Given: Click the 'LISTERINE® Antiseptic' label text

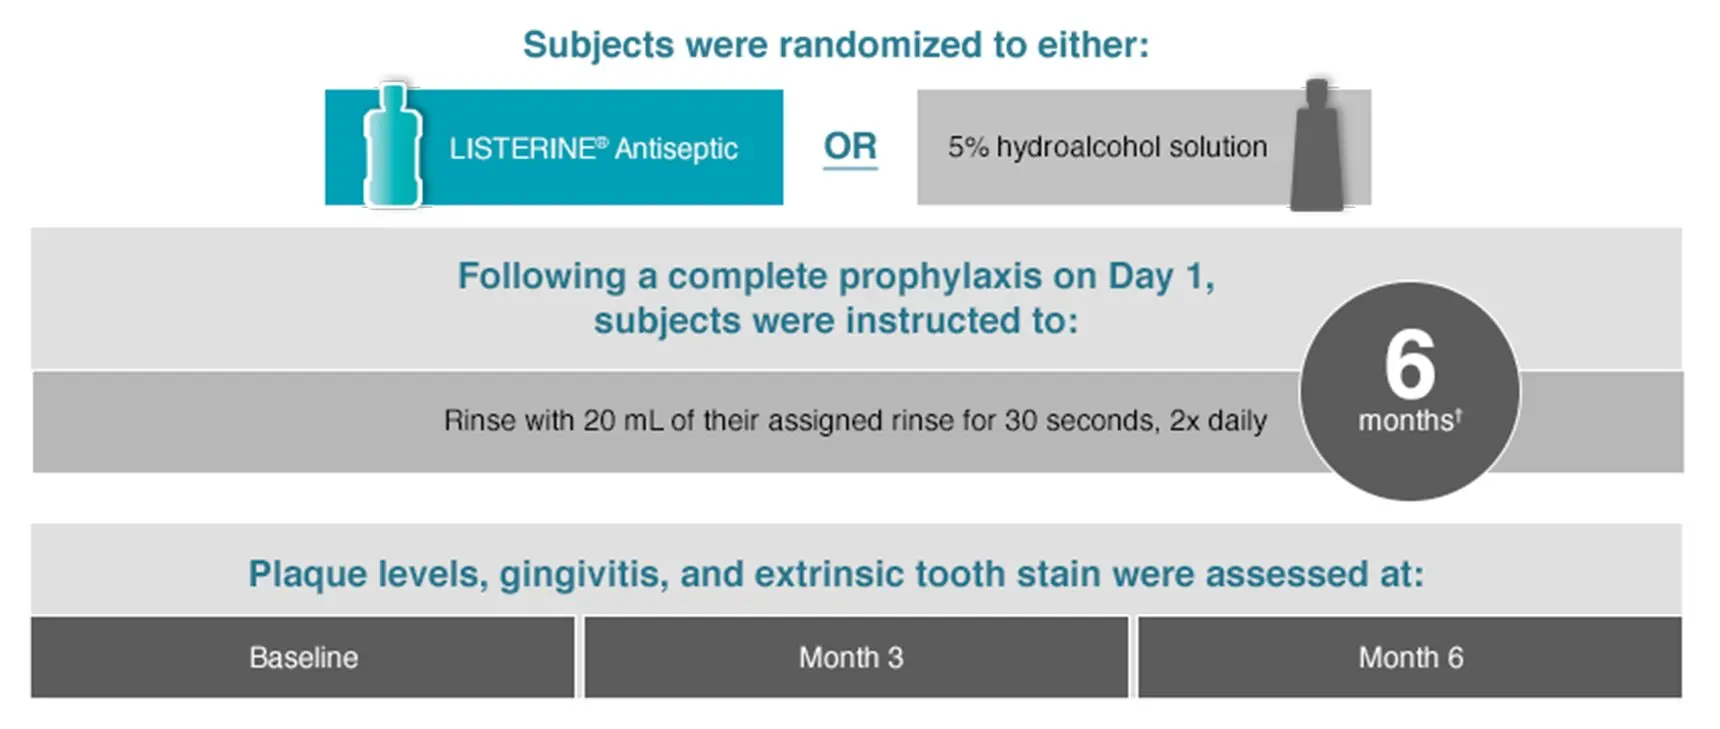Looking at the screenshot, I should tap(593, 149).
